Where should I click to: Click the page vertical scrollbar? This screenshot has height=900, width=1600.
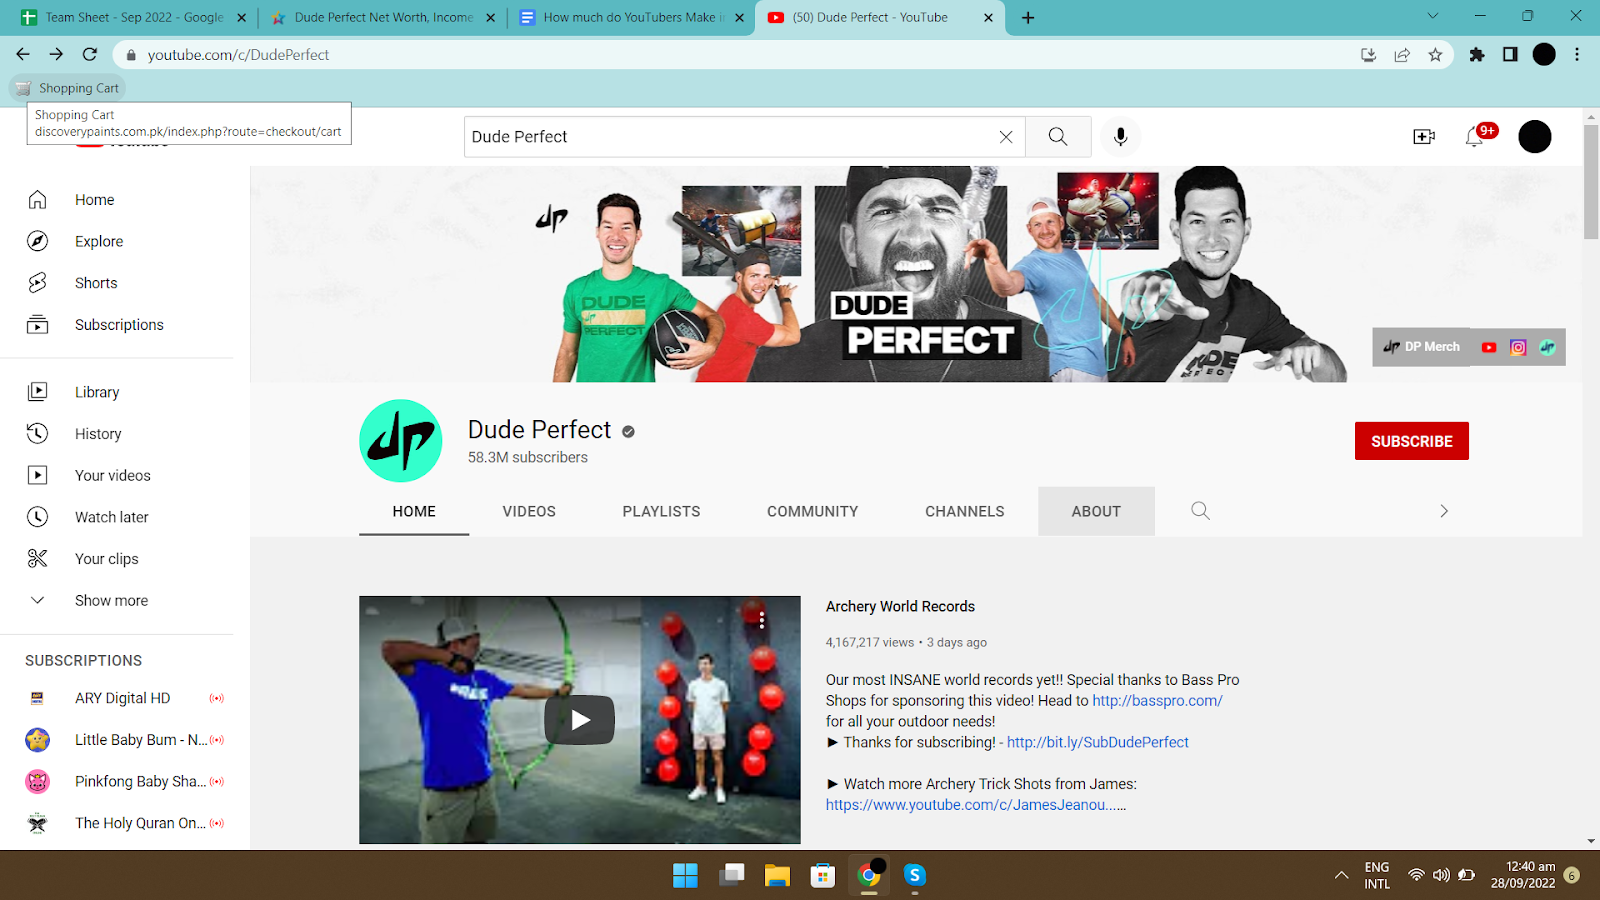[x=1591, y=182]
